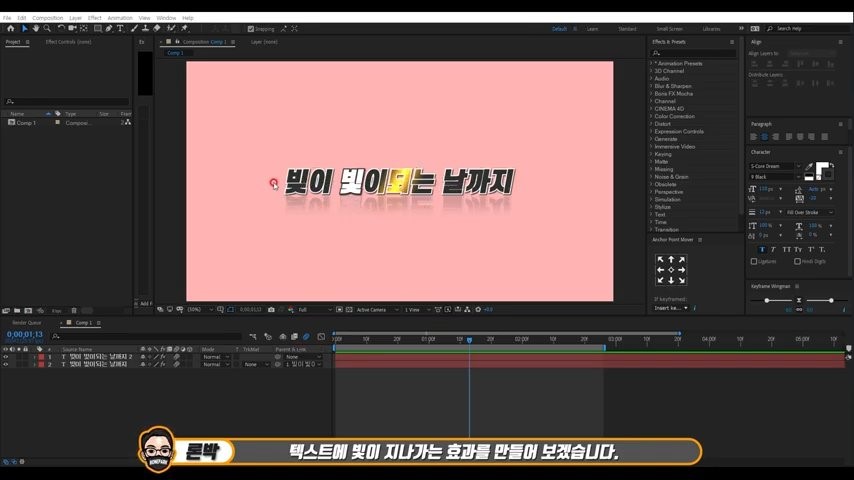Select the Brush tool
This screenshot has width=854, height=480.
pyautogui.click(x=134, y=28)
